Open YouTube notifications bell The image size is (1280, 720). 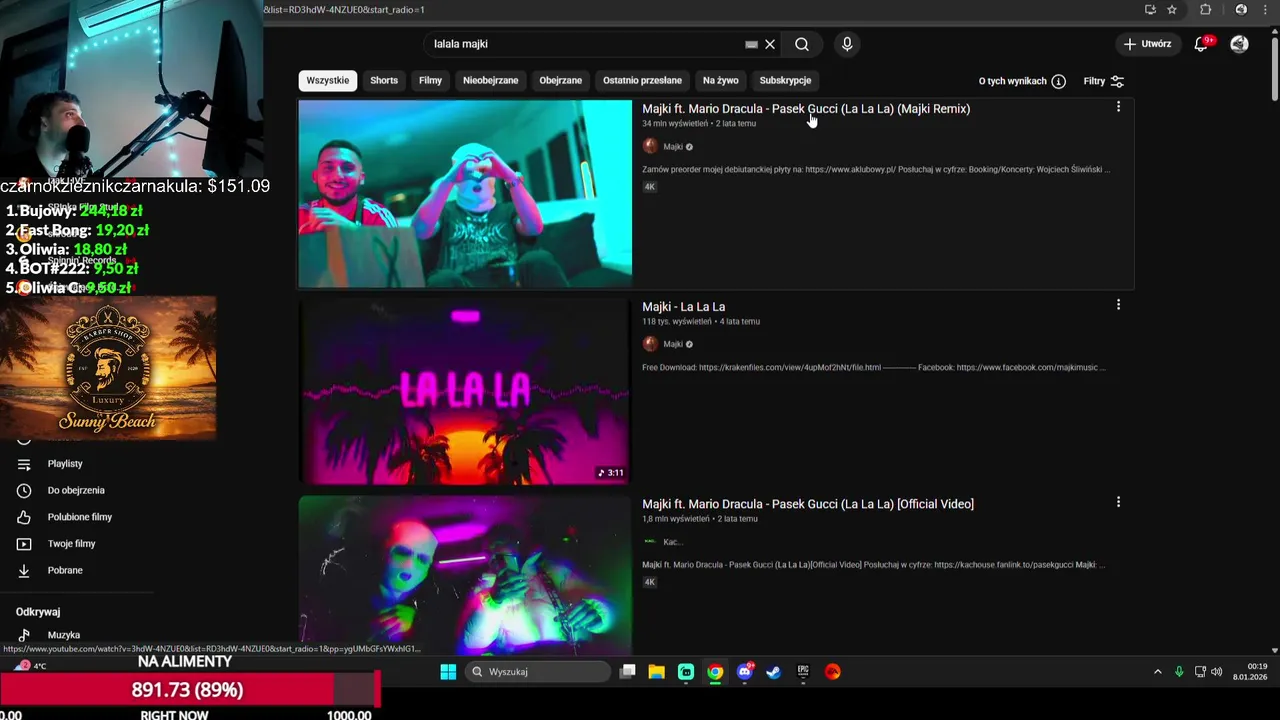1201,44
